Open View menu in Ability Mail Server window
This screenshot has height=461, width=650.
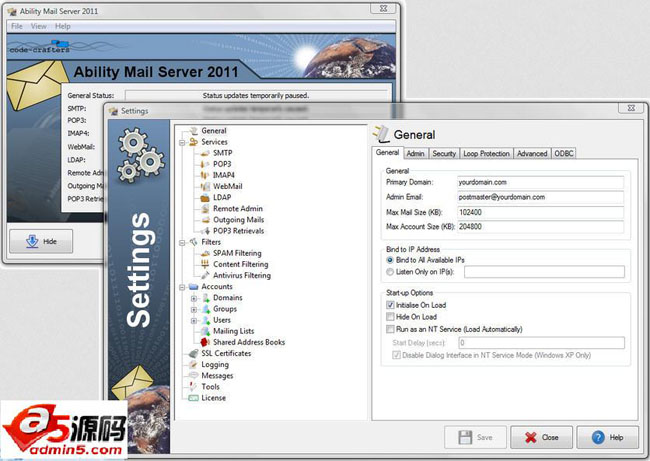39,26
